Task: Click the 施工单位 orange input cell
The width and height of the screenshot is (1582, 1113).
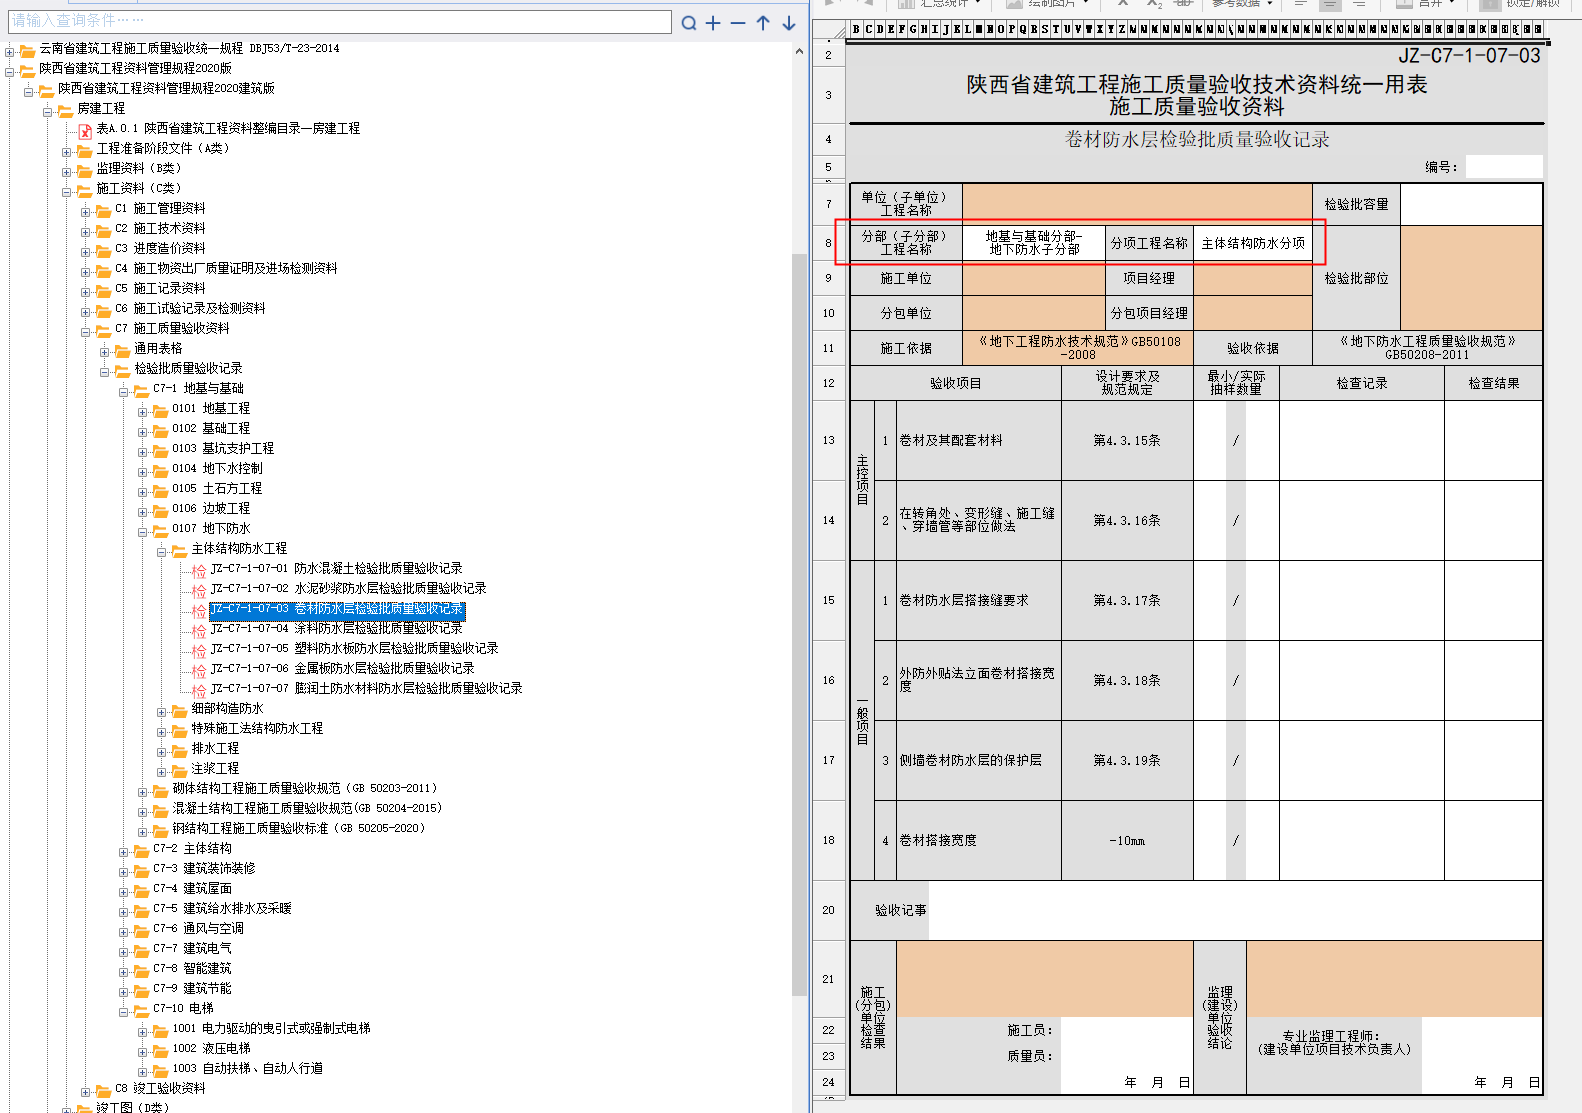Action: pos(1034,278)
